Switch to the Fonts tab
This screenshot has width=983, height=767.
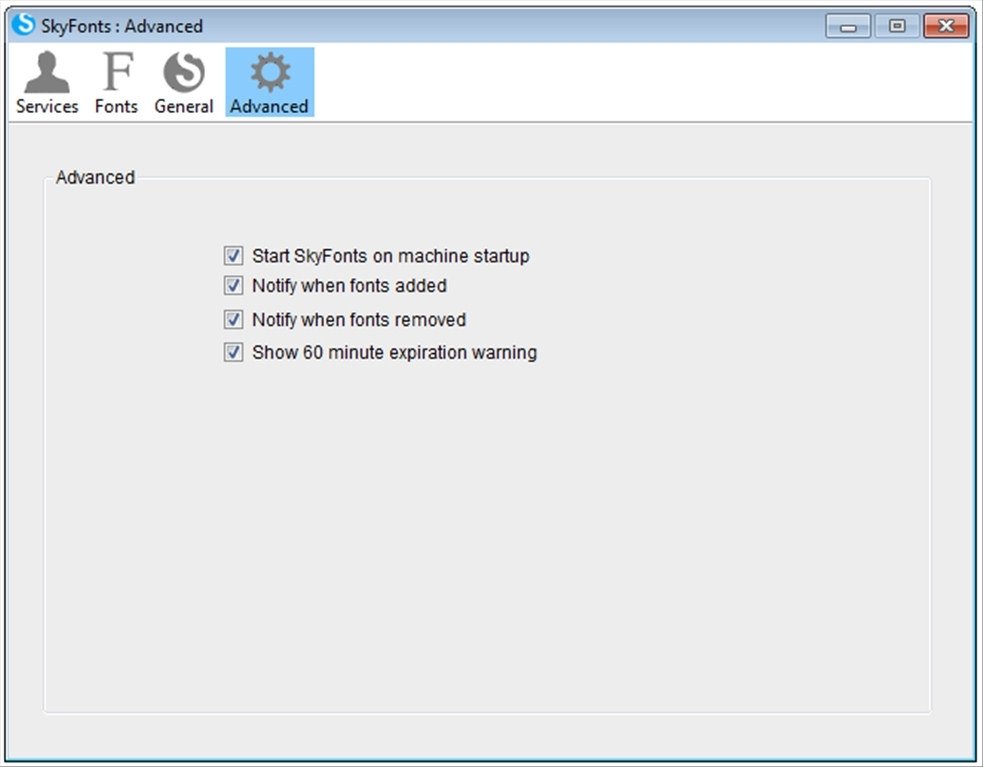coord(117,82)
